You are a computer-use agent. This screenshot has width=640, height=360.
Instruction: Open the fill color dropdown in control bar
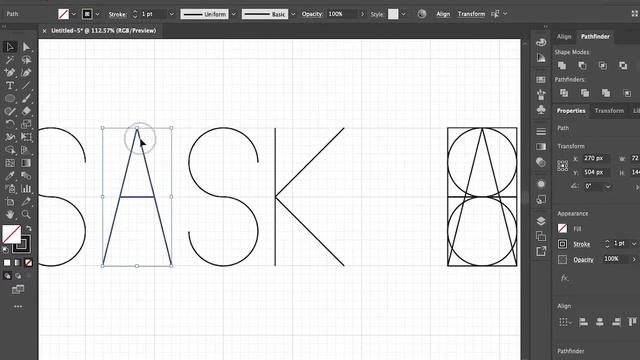74,14
